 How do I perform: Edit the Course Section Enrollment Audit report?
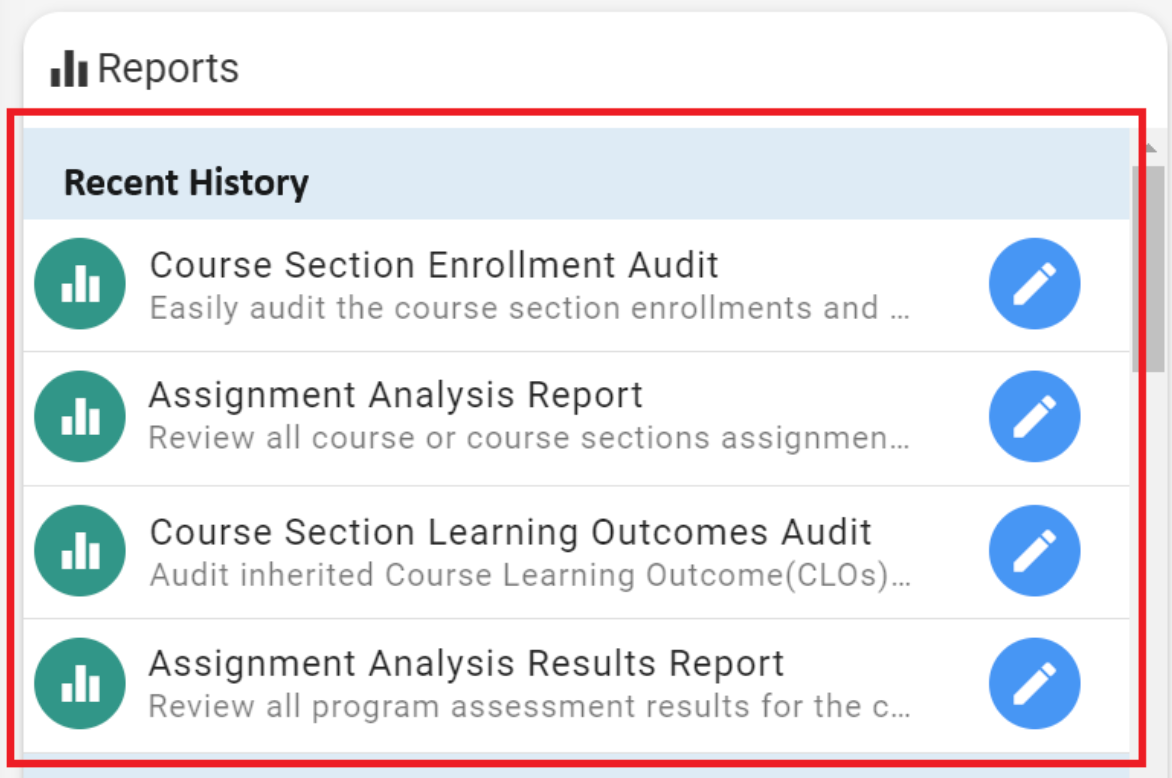pyautogui.click(x=1034, y=284)
